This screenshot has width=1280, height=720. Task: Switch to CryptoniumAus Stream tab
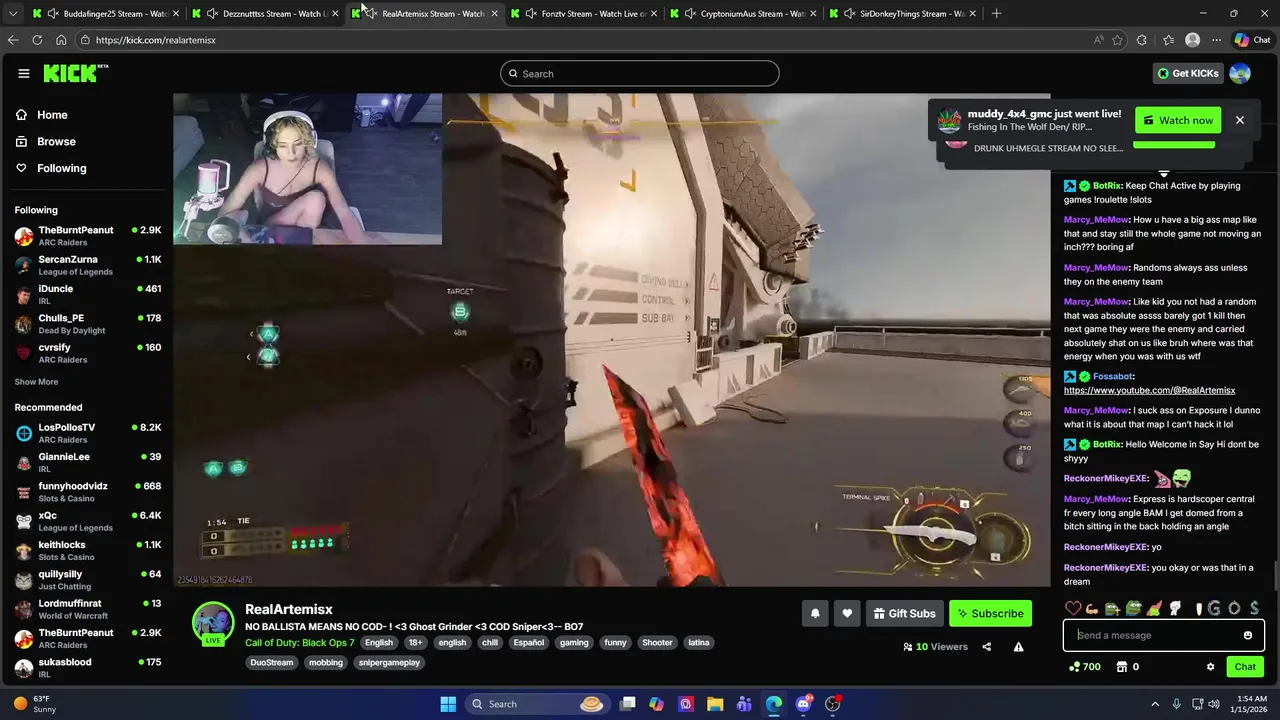pos(744,13)
